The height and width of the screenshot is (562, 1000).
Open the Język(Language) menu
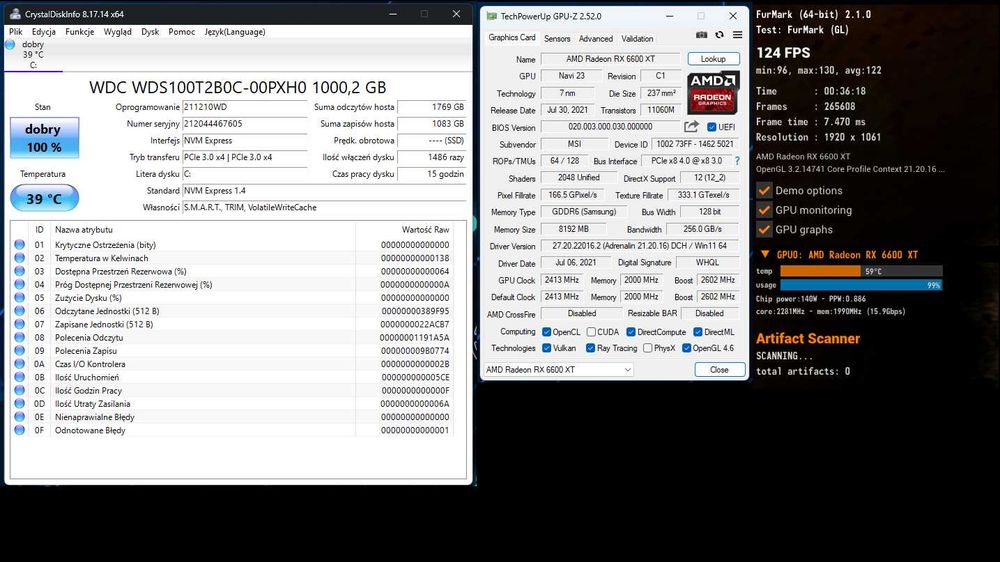click(235, 31)
